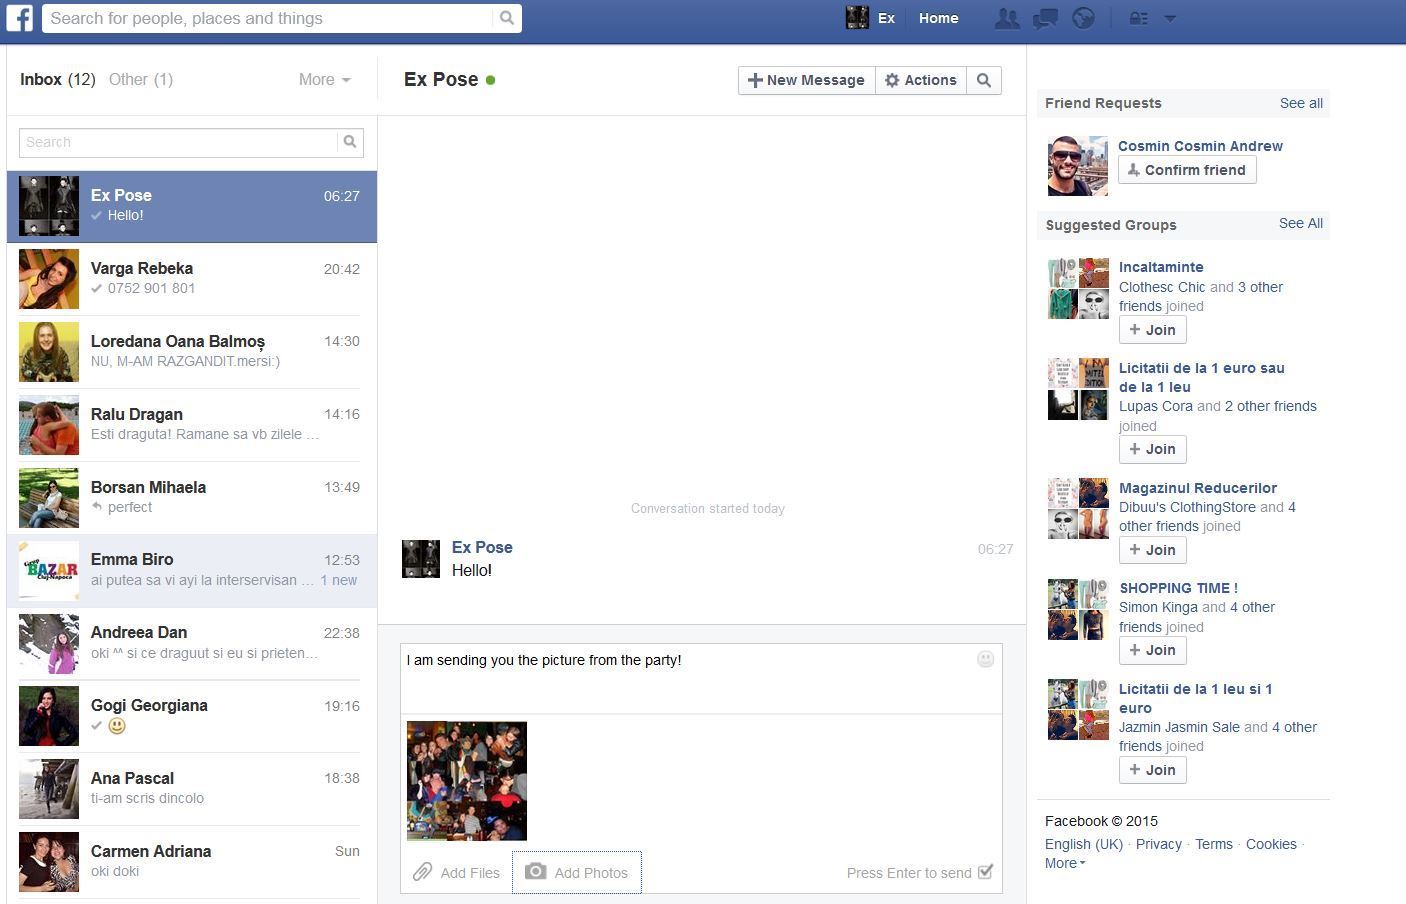Open Carmen Adriana conversation
The width and height of the screenshot is (1406, 904).
(192, 862)
